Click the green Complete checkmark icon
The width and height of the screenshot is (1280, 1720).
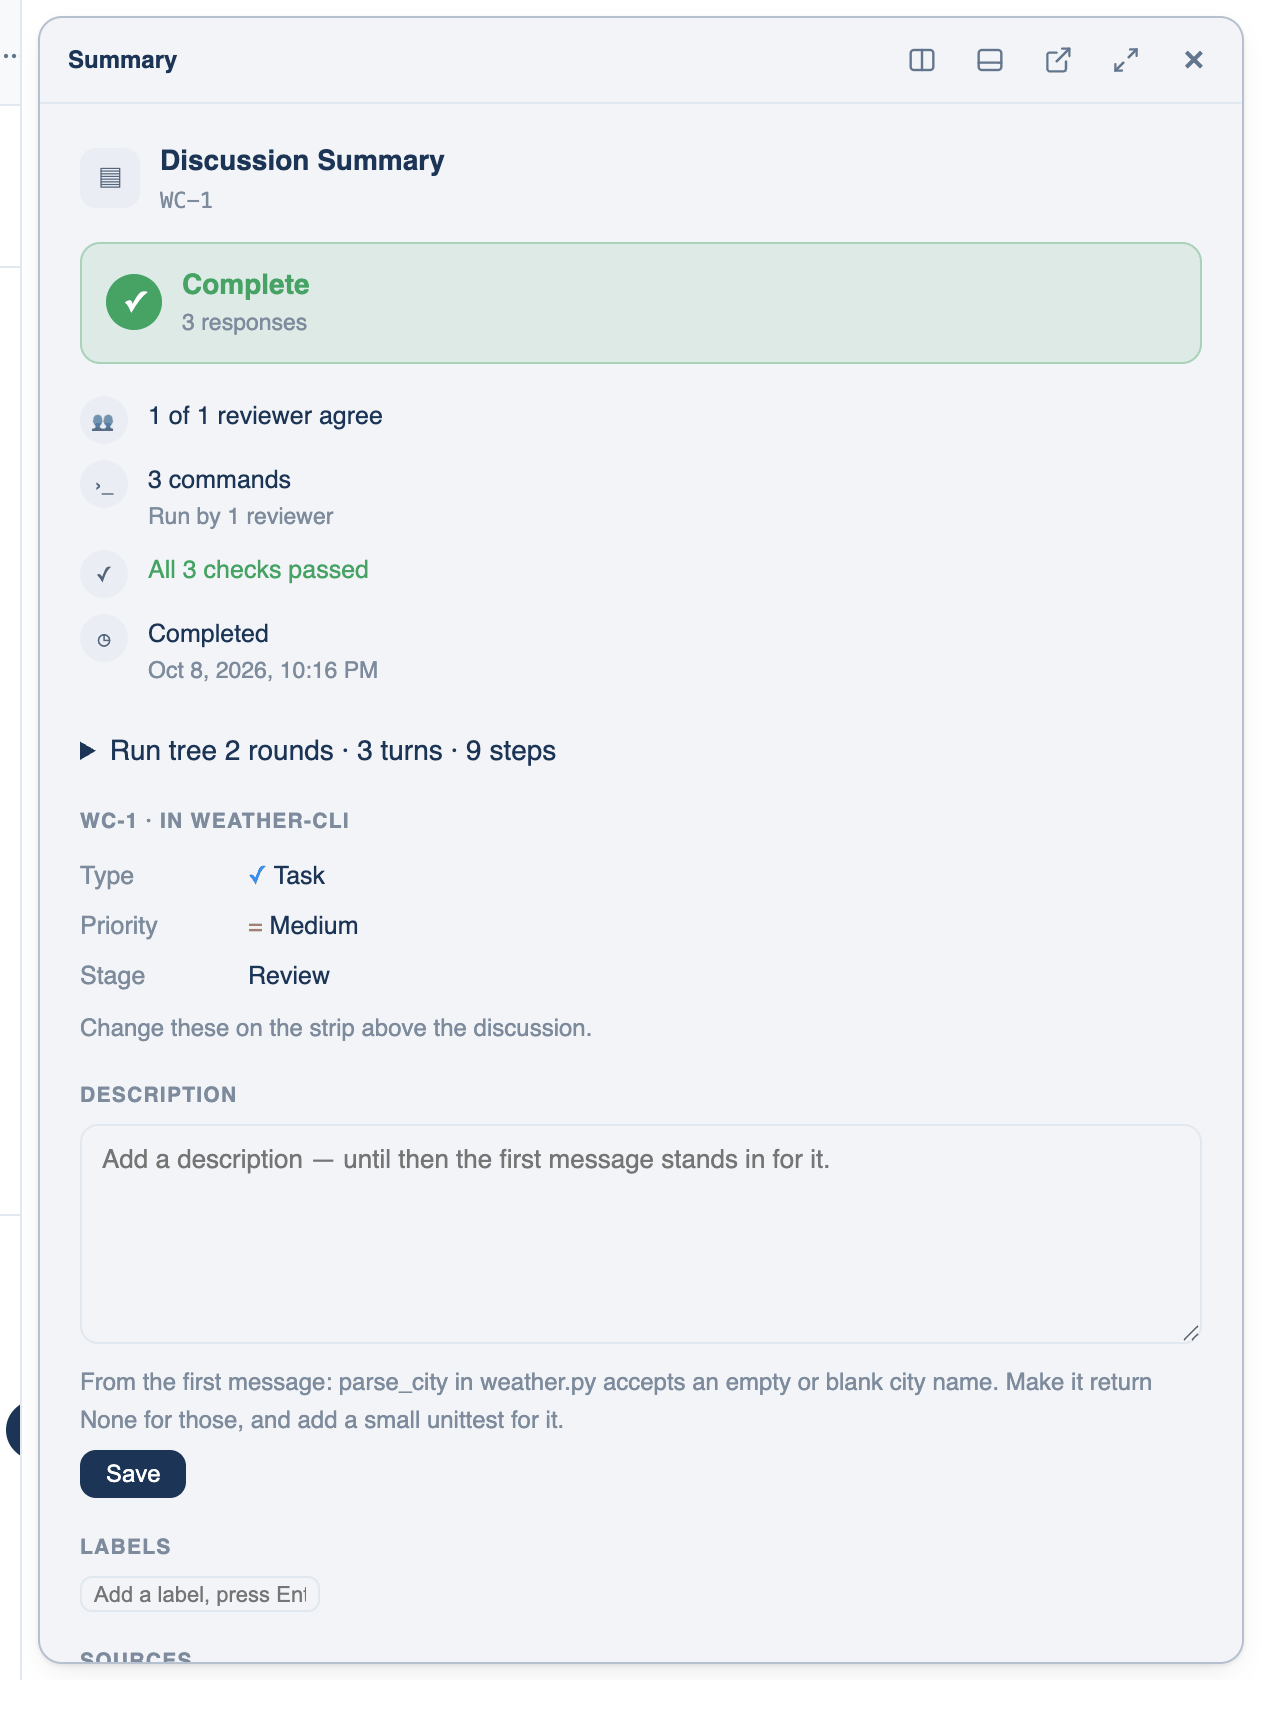pyautogui.click(x=134, y=302)
